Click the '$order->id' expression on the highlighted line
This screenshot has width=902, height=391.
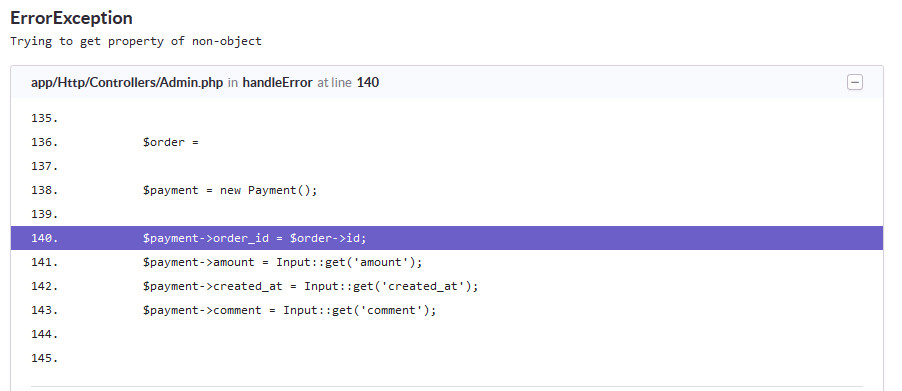[326, 238]
